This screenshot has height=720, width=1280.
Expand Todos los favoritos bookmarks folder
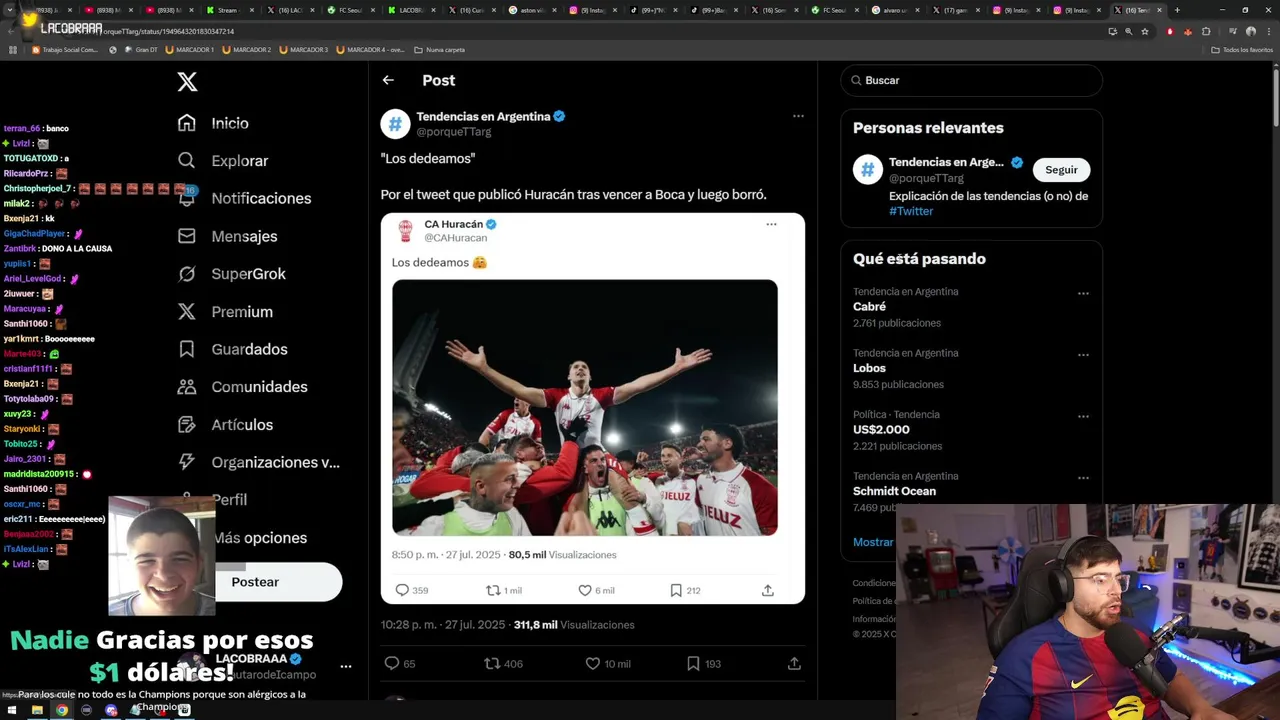pos(1242,49)
